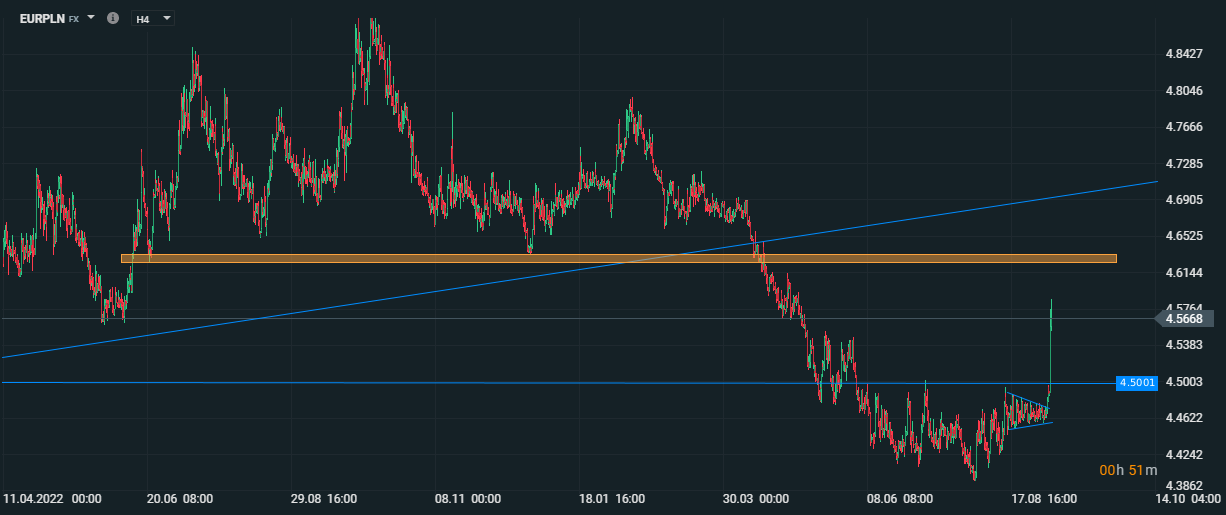Click the 08.11 00:00 time axis label
The image size is (1226, 515).
469,498
